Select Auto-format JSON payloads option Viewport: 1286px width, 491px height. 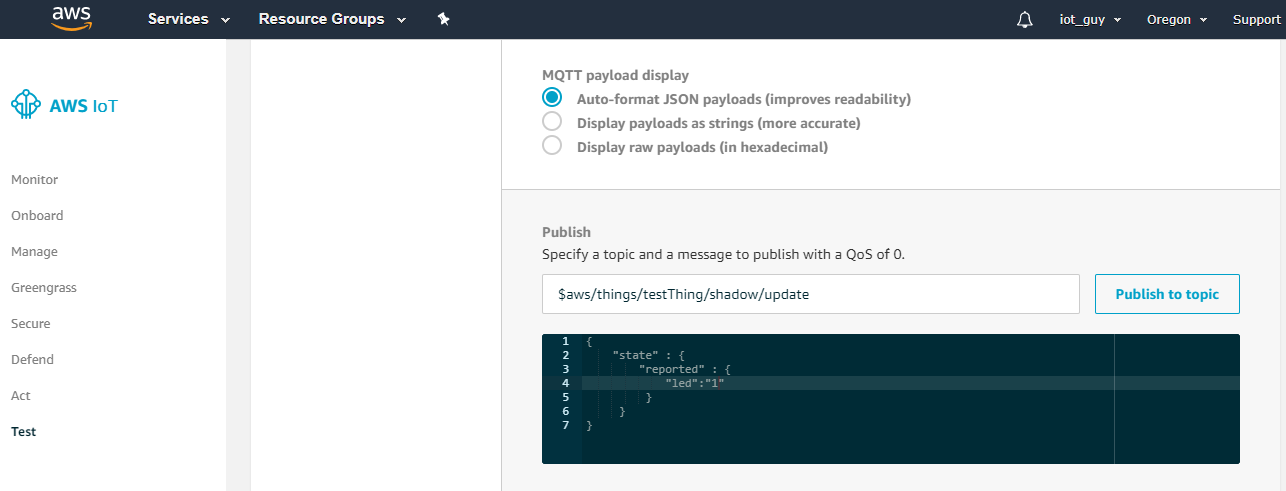(552, 99)
